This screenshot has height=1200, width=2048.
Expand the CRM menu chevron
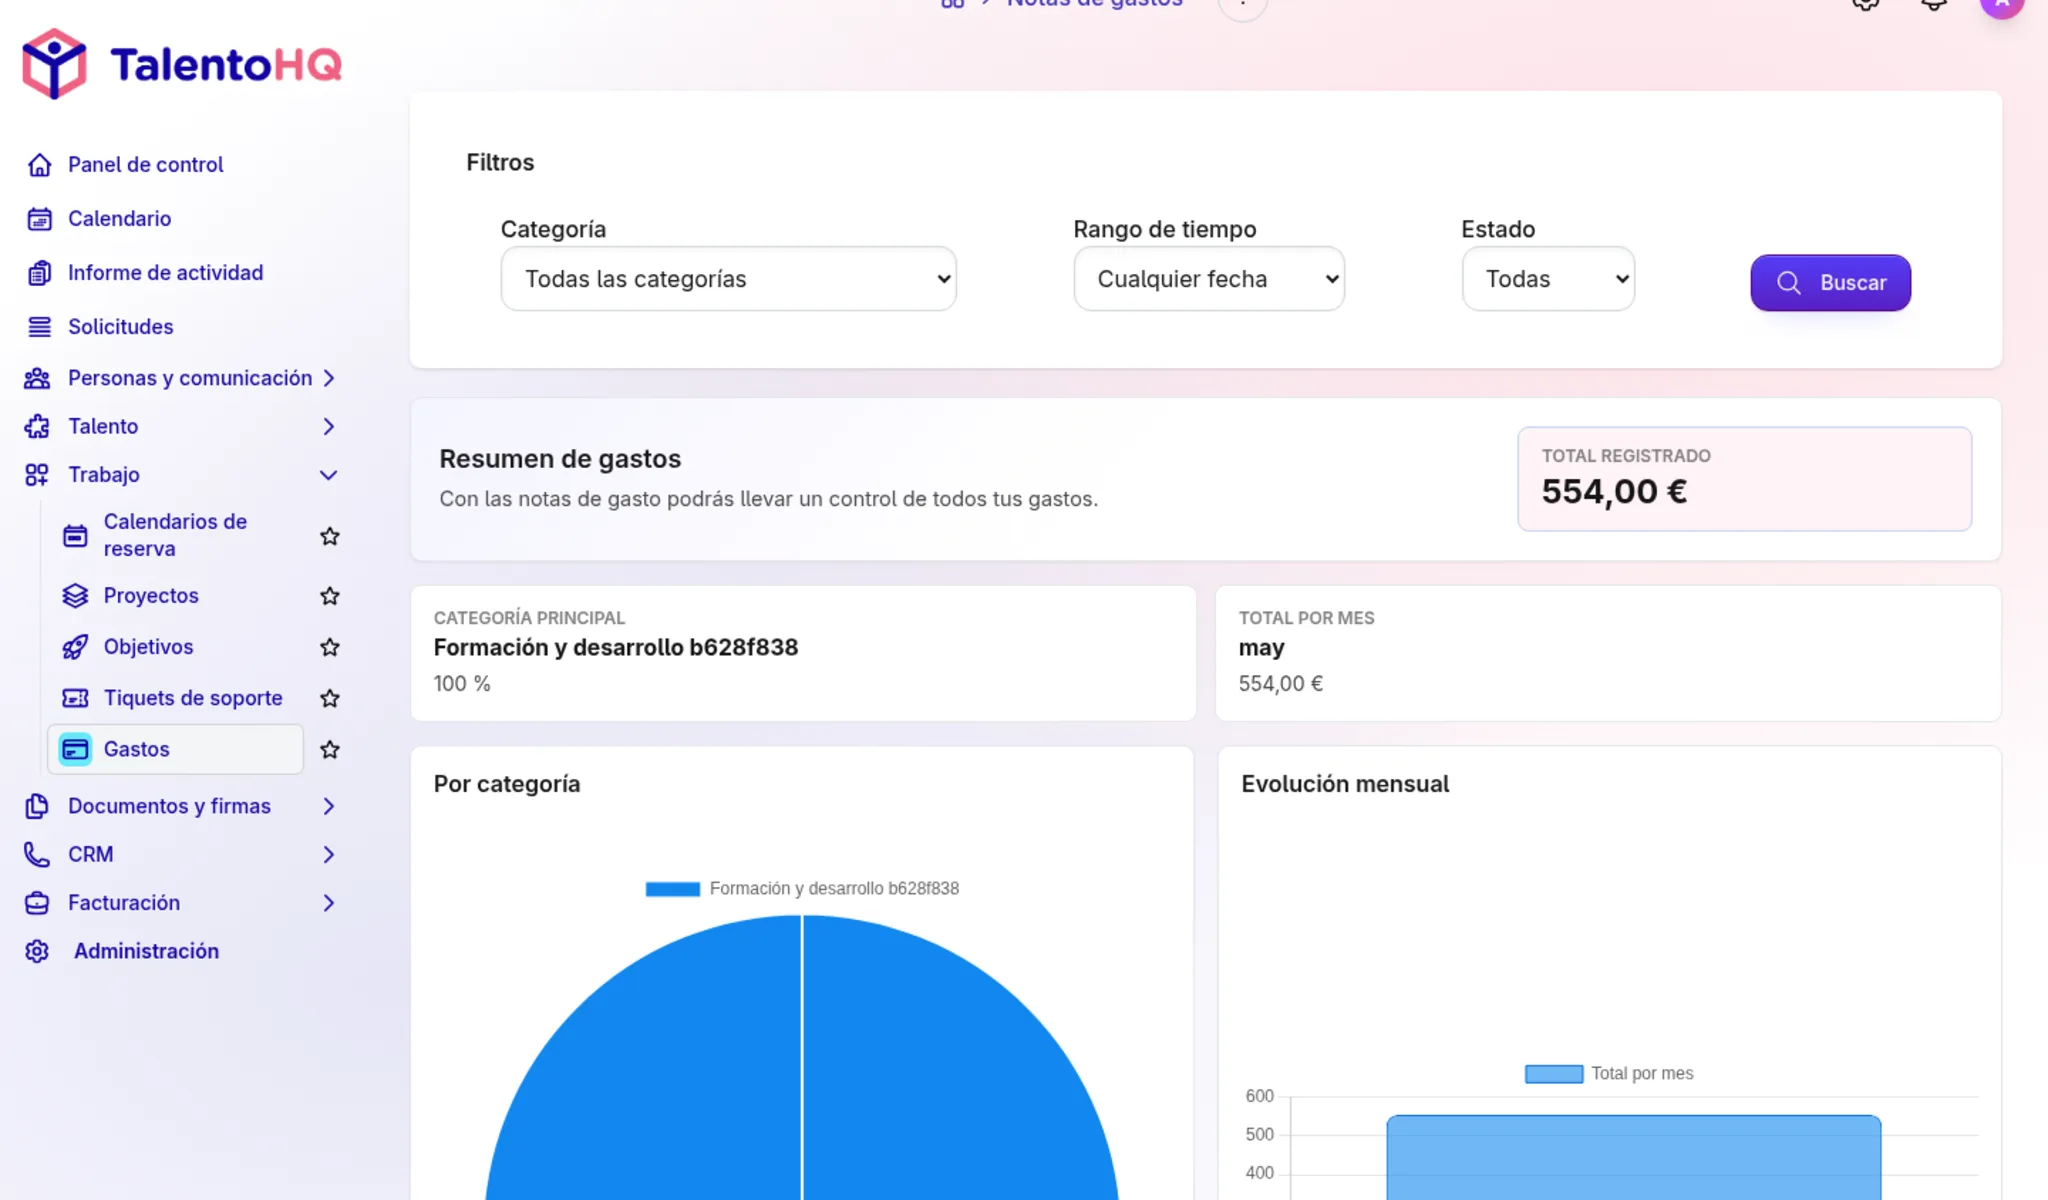click(x=329, y=854)
